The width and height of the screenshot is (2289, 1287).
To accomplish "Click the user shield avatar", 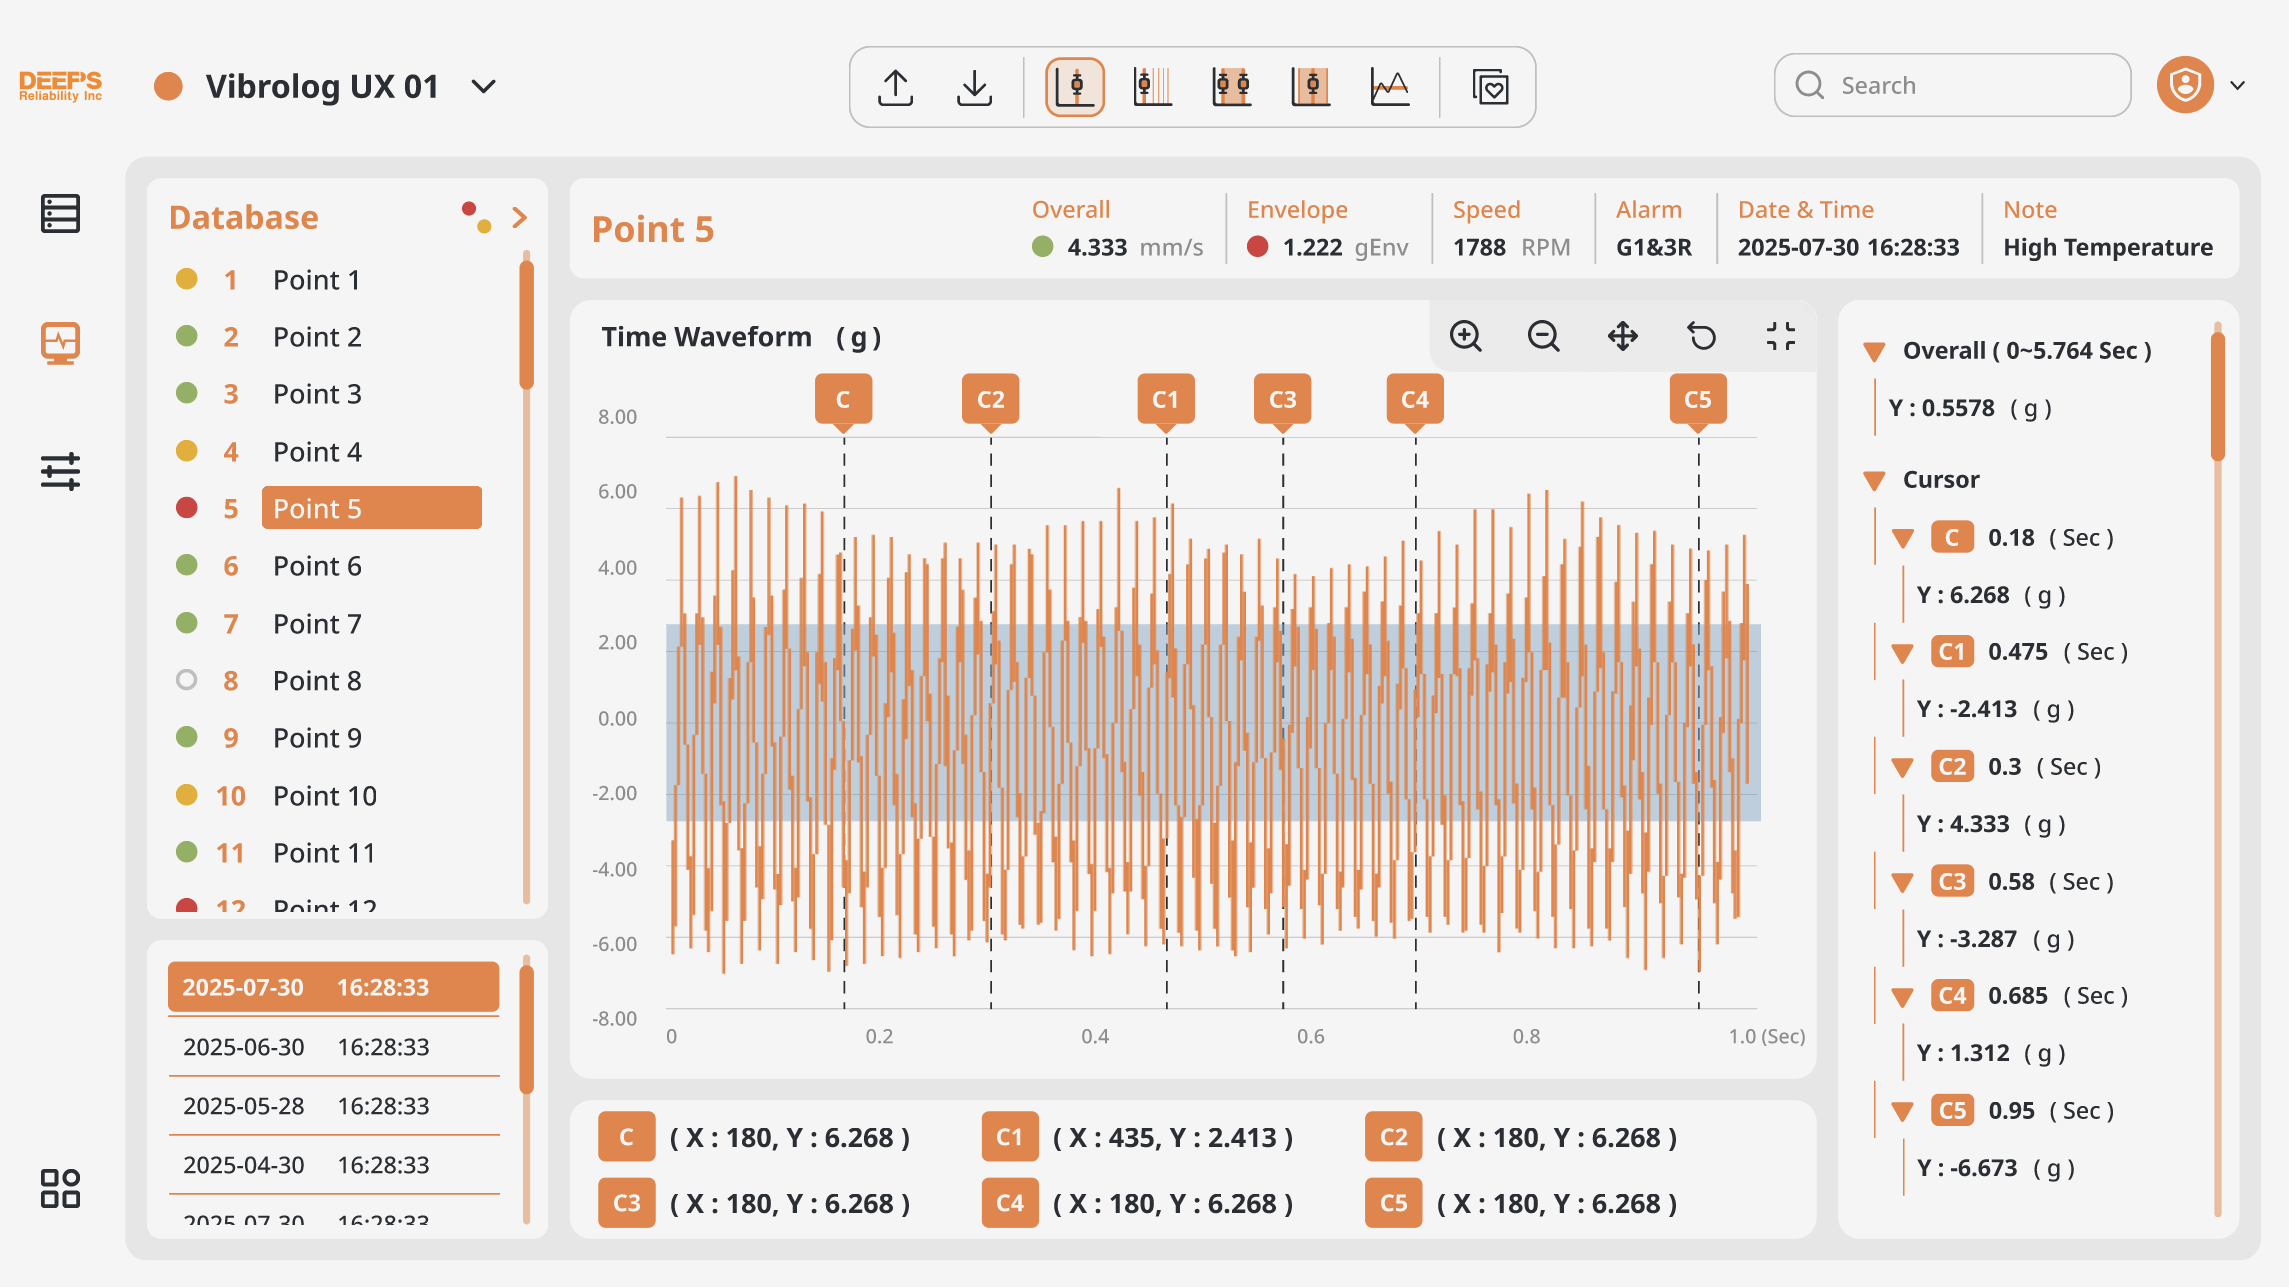I will [2185, 85].
